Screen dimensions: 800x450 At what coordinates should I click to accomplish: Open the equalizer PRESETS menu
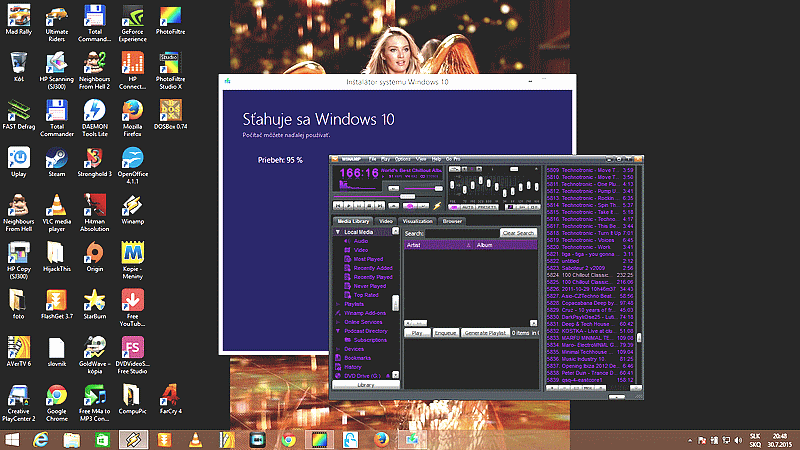487,207
